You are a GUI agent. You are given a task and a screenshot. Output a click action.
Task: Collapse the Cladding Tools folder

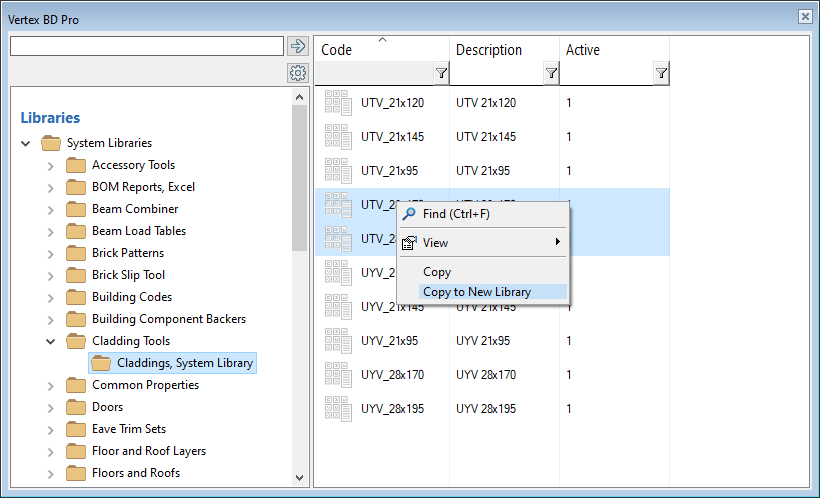[51, 341]
